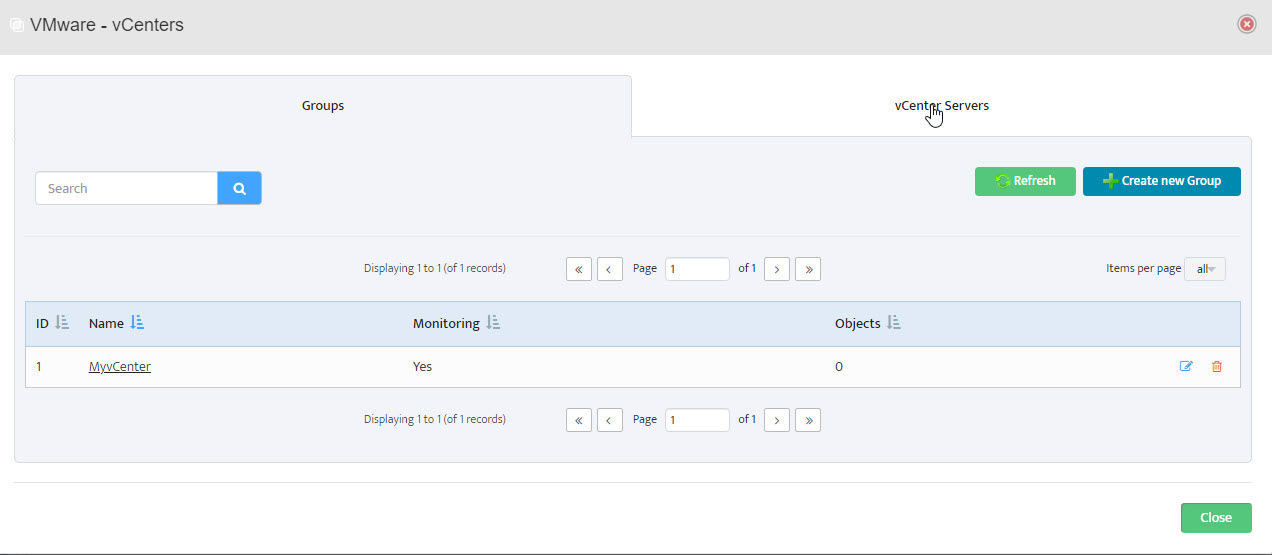Sort by Objects column icon
The width and height of the screenshot is (1272, 555).
click(x=894, y=323)
